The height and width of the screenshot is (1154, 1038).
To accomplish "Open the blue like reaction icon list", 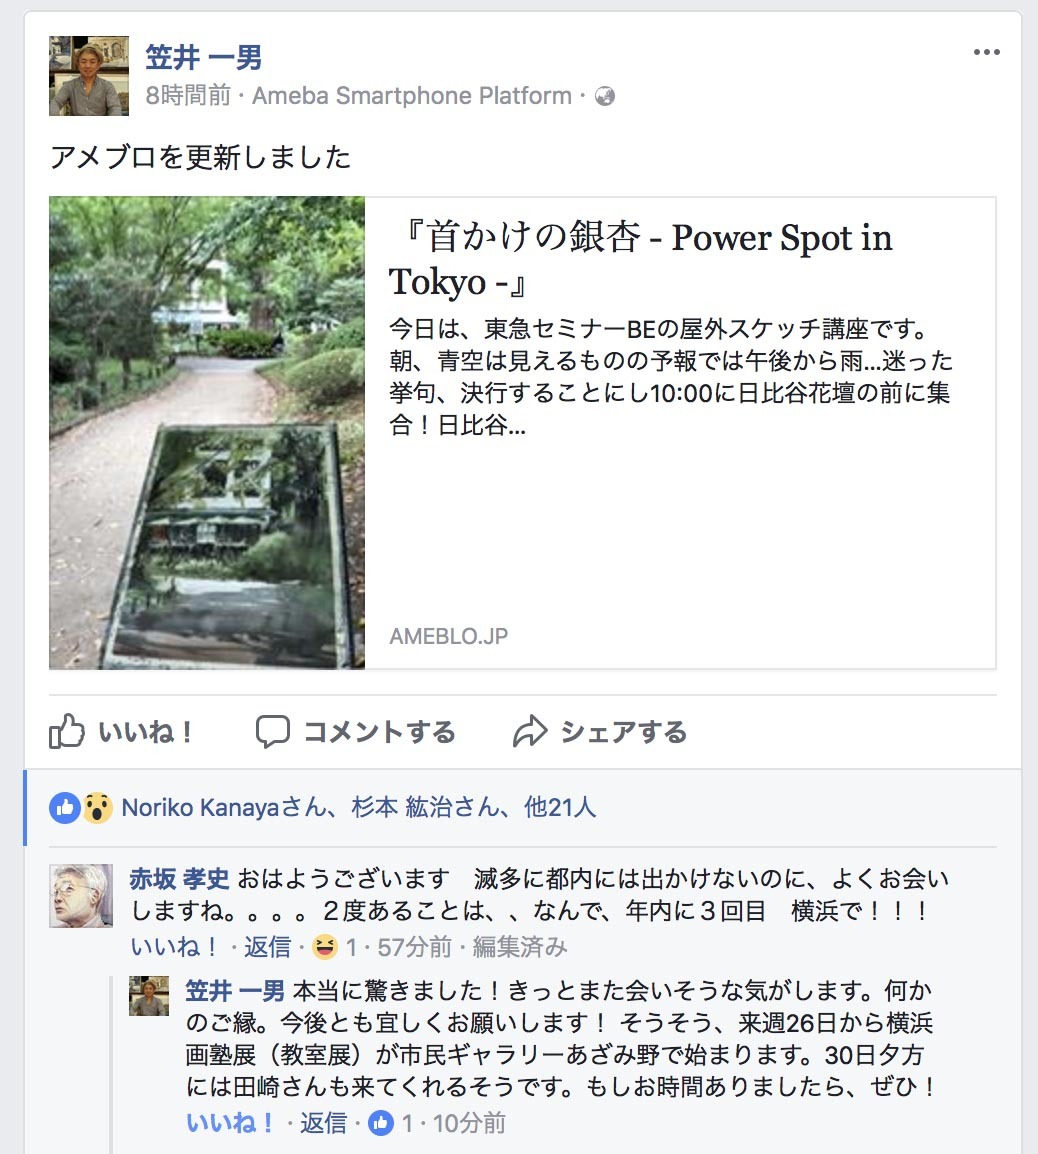I will tap(64, 808).
